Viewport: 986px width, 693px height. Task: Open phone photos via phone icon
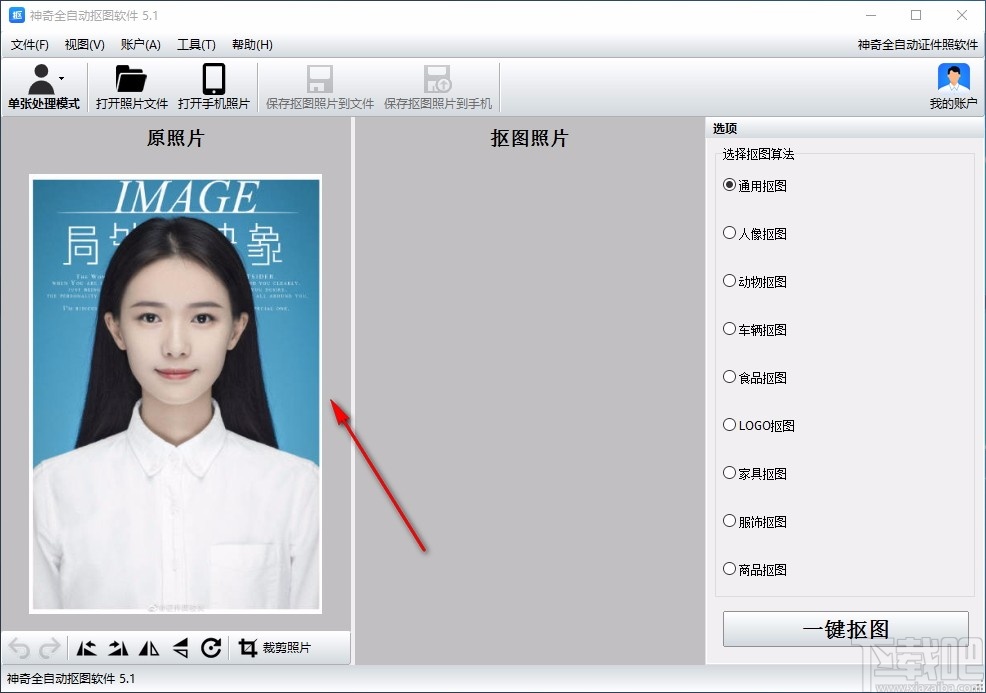214,79
